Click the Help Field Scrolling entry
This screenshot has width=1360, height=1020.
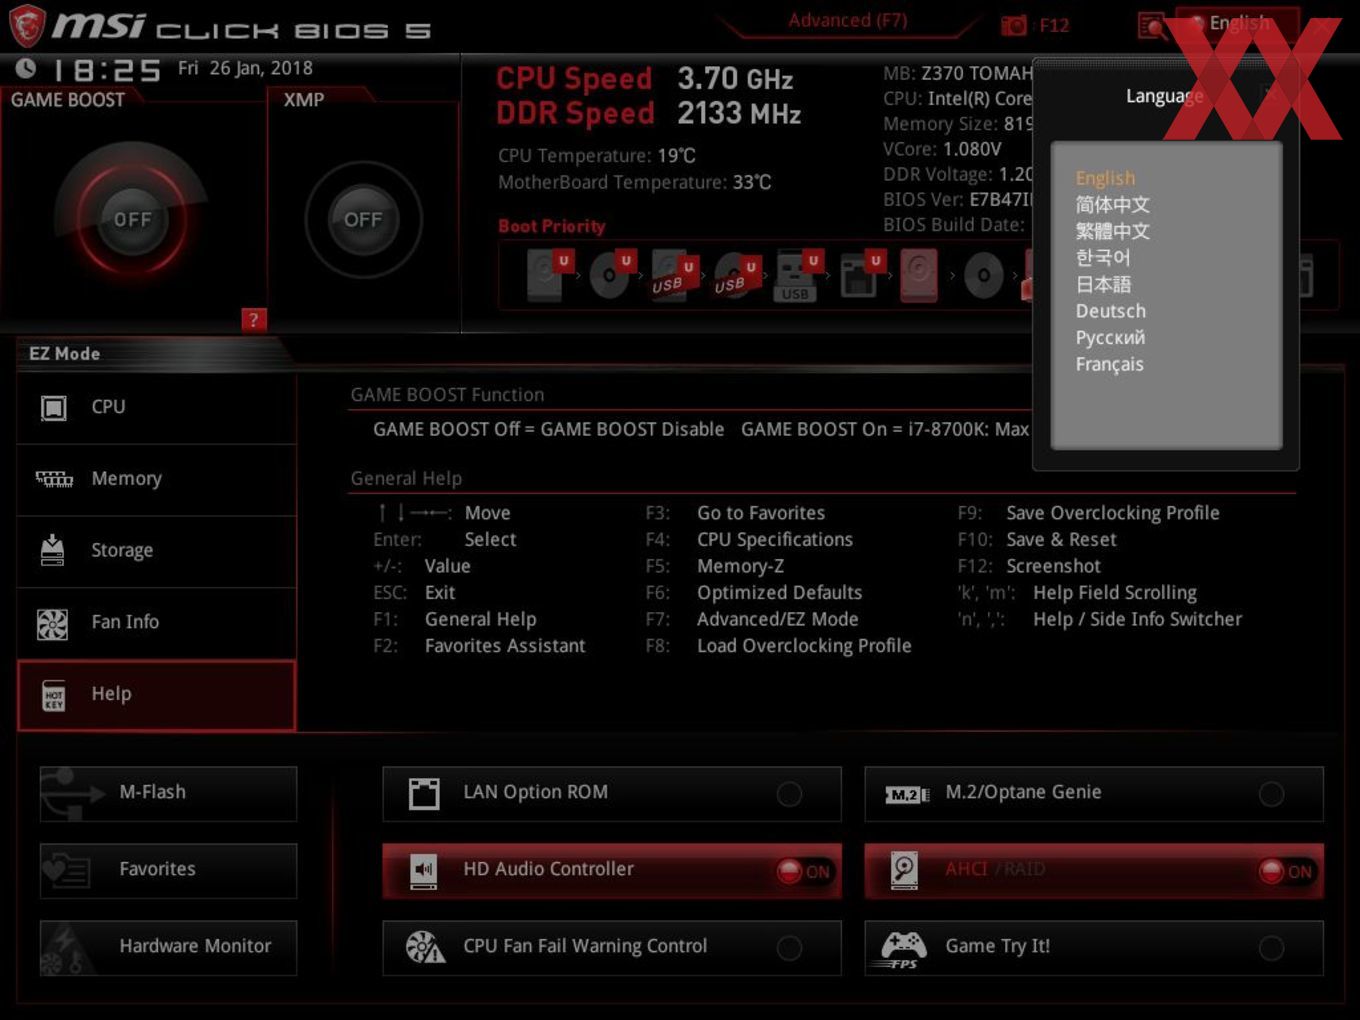pos(1115,593)
